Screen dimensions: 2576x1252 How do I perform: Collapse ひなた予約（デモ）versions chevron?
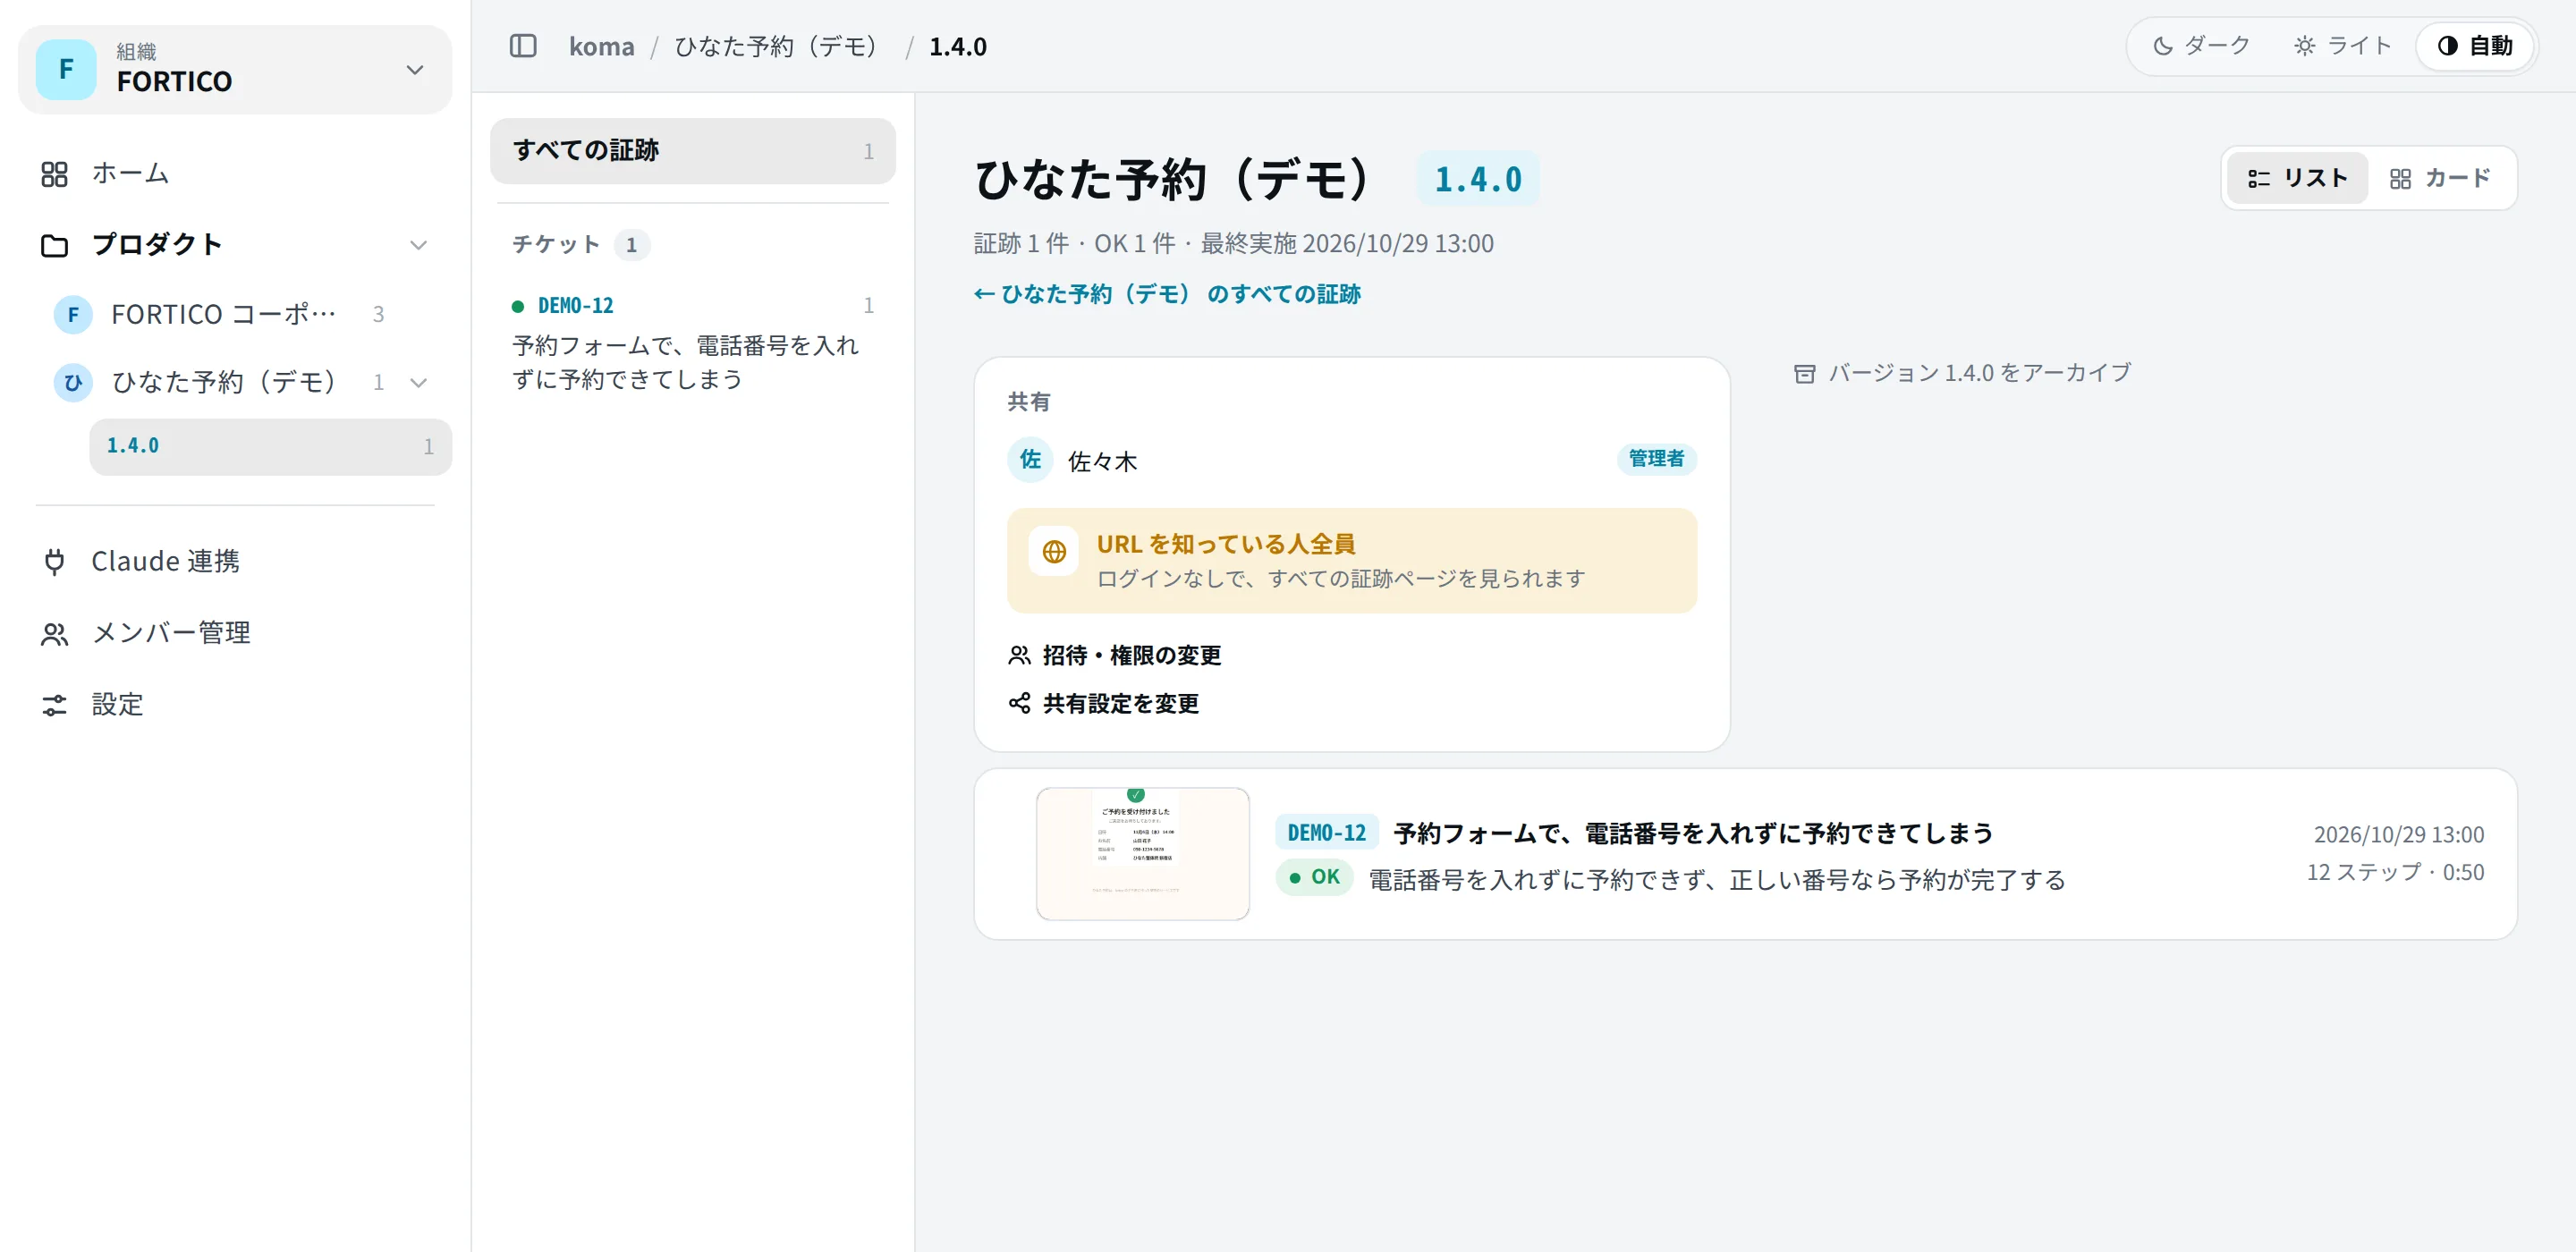418,382
